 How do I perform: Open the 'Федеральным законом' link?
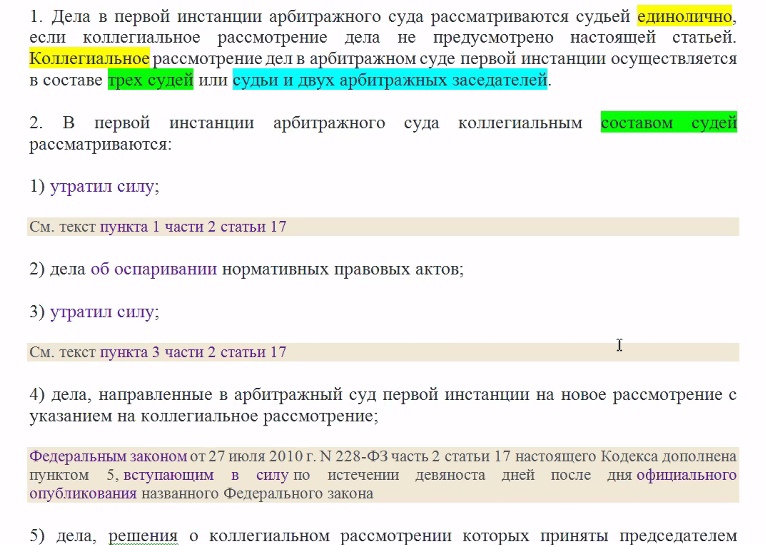(108, 456)
